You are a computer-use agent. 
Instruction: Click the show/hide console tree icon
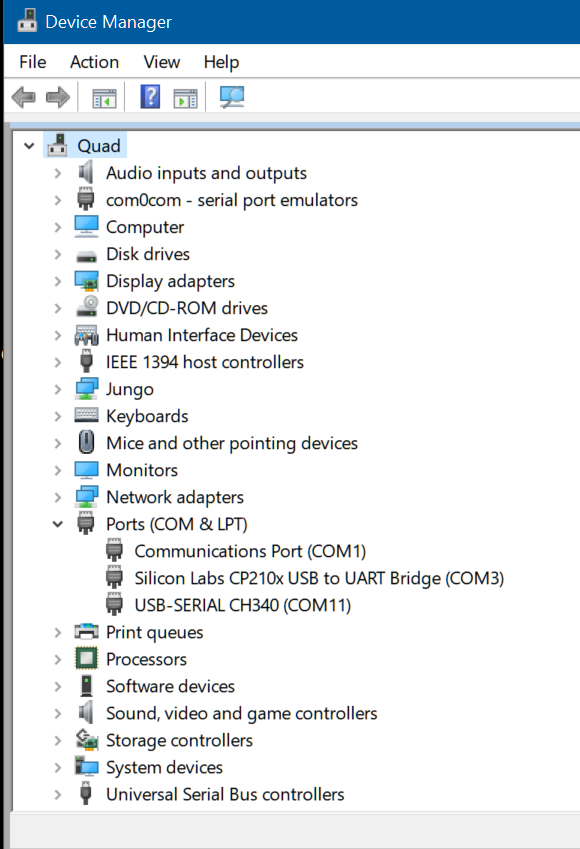[104, 98]
